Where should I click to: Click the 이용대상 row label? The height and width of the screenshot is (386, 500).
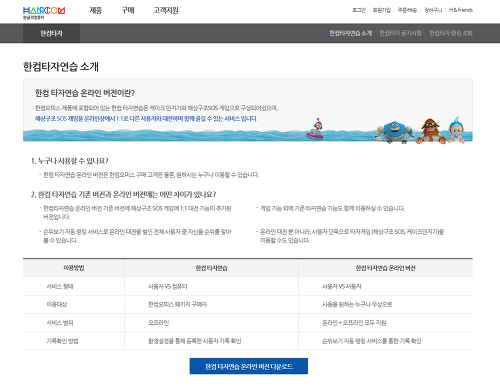pyautogui.click(x=57, y=304)
